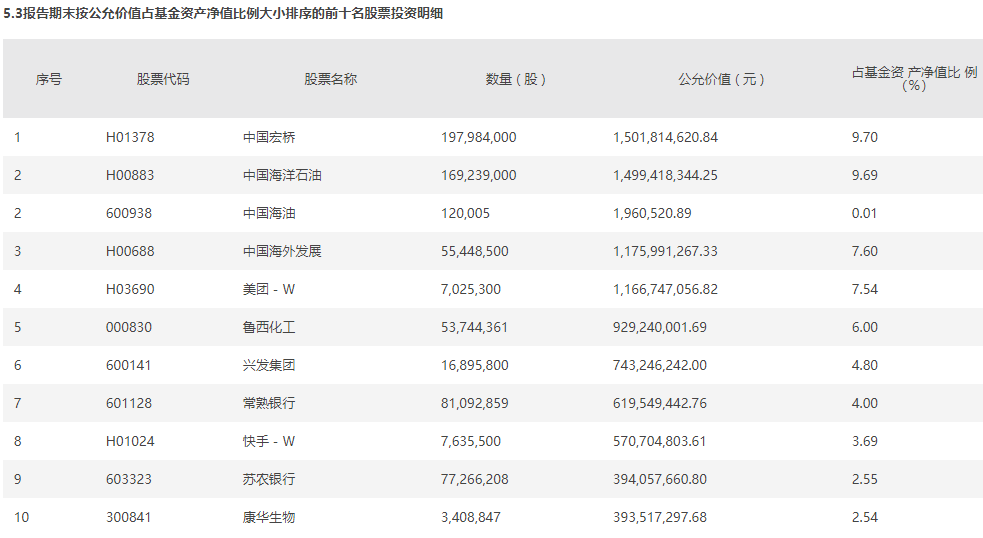Select quantity 120,005

point(465,213)
